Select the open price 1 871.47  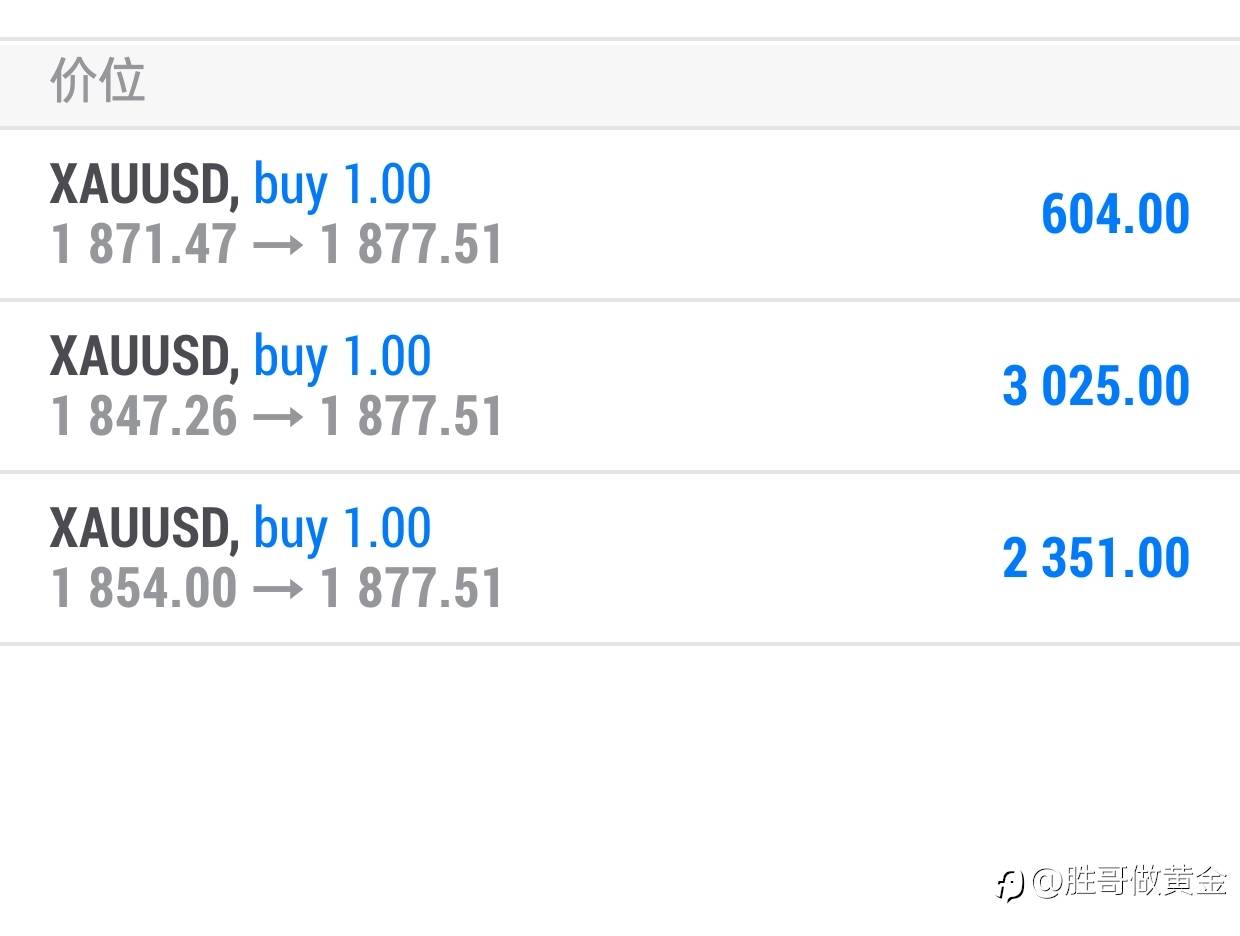pos(144,245)
